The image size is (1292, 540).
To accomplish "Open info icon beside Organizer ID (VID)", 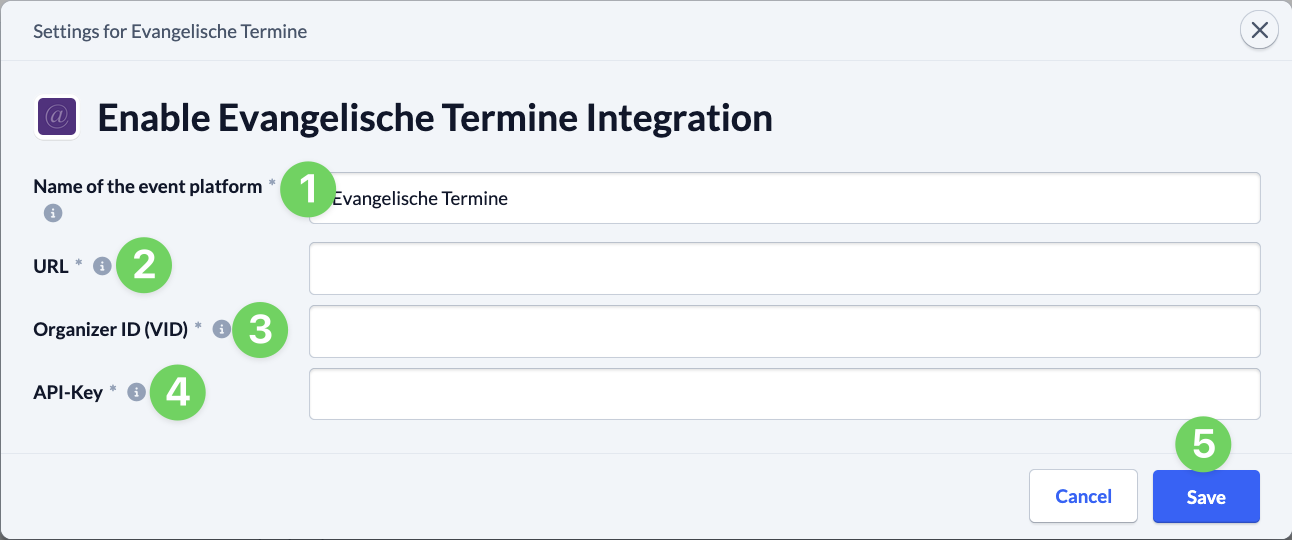I will (222, 329).
